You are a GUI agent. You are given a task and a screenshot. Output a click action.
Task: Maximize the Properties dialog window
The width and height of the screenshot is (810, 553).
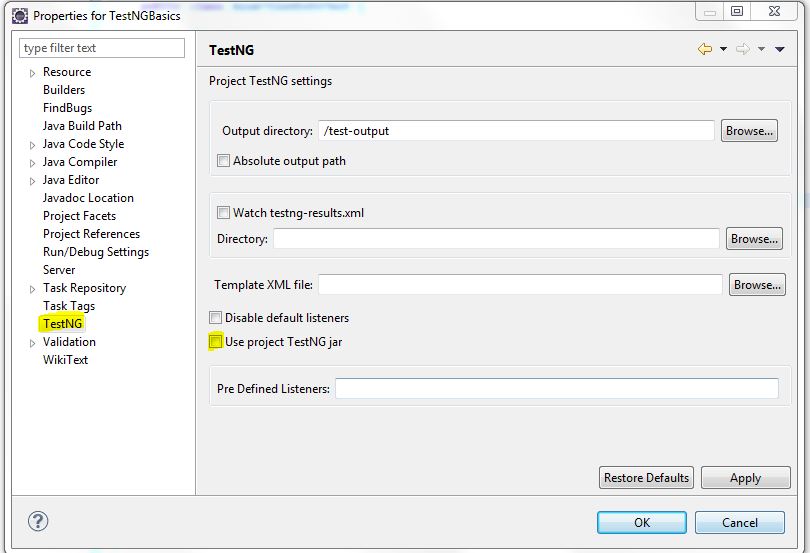click(737, 11)
